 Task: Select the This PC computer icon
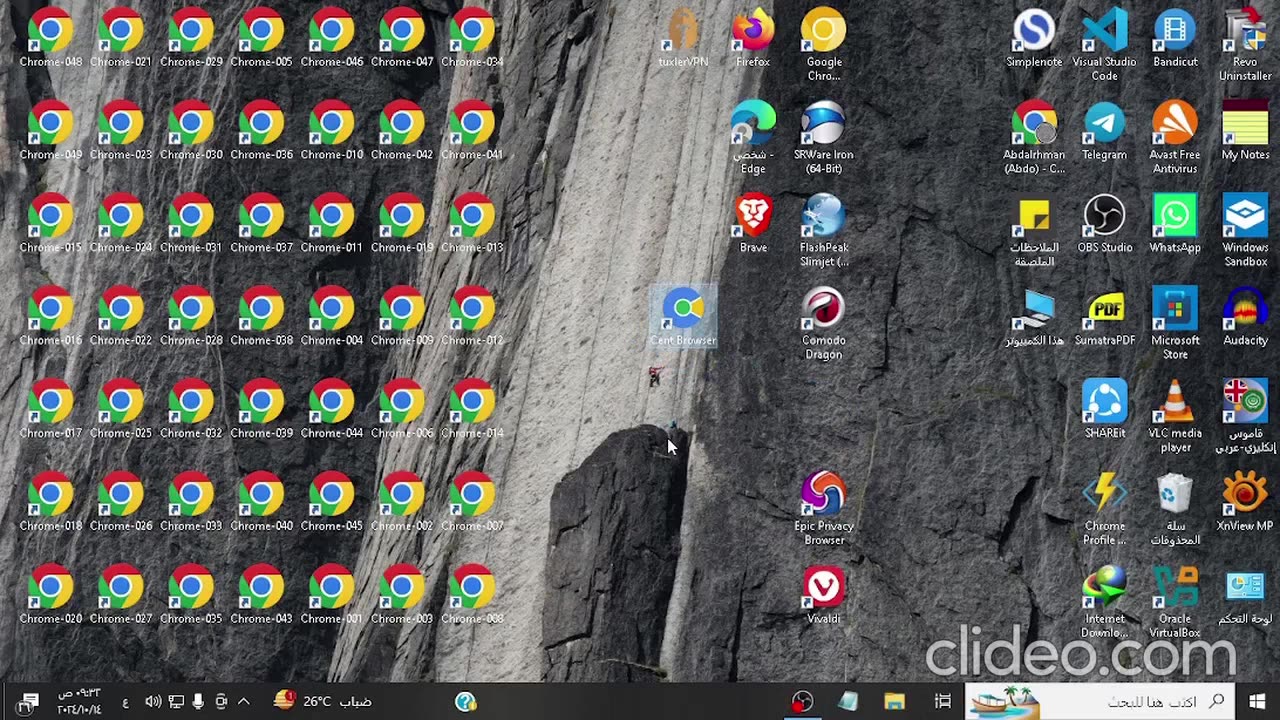click(1034, 317)
